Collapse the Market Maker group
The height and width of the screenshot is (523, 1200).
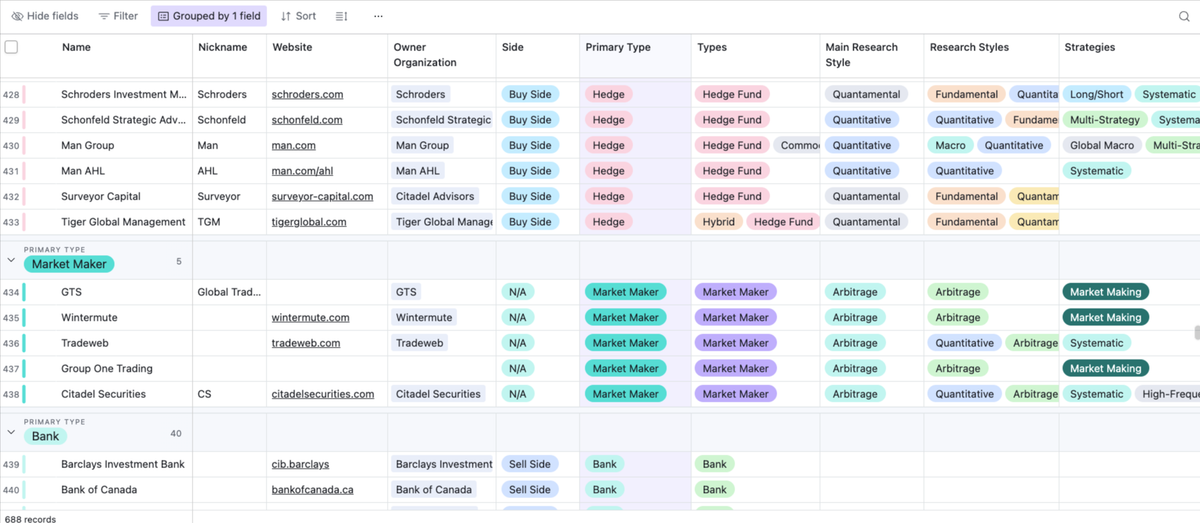pos(11,260)
